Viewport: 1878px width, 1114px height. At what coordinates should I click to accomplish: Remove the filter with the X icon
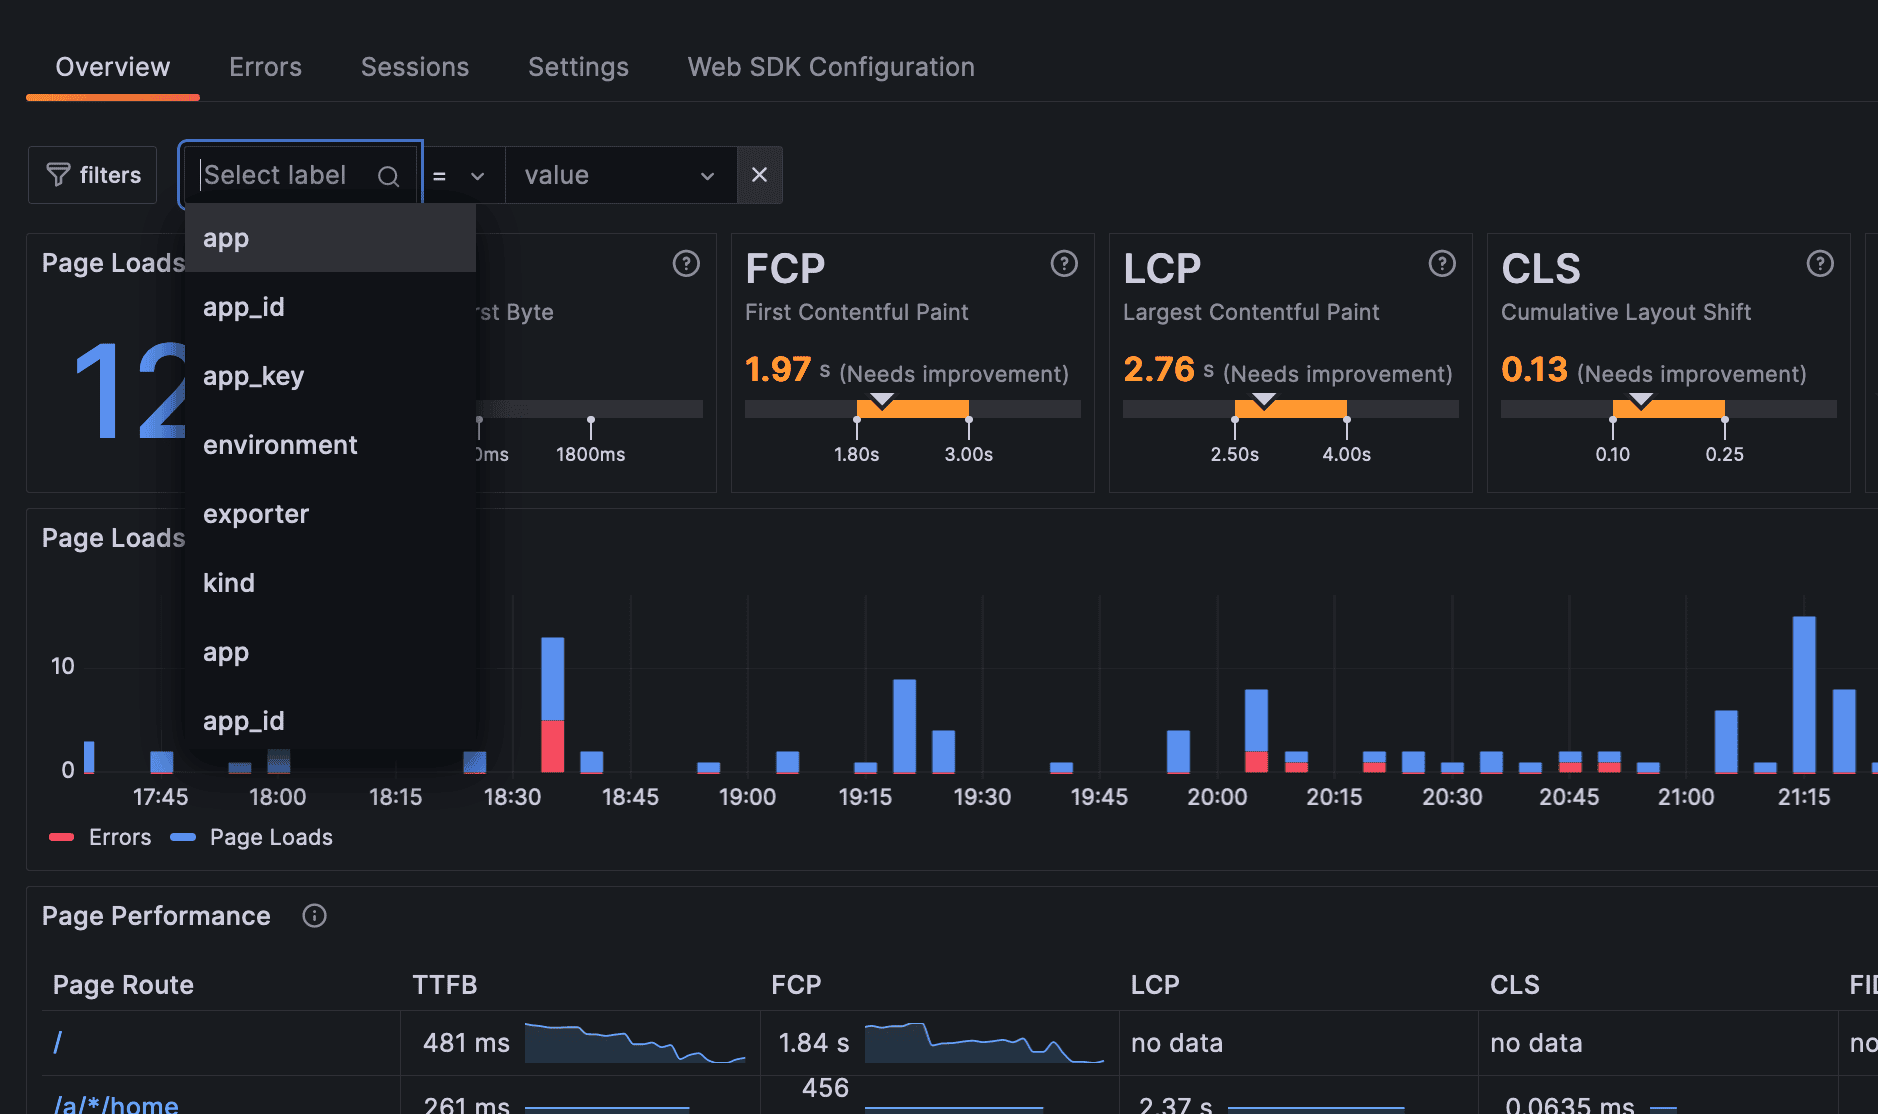click(x=759, y=175)
